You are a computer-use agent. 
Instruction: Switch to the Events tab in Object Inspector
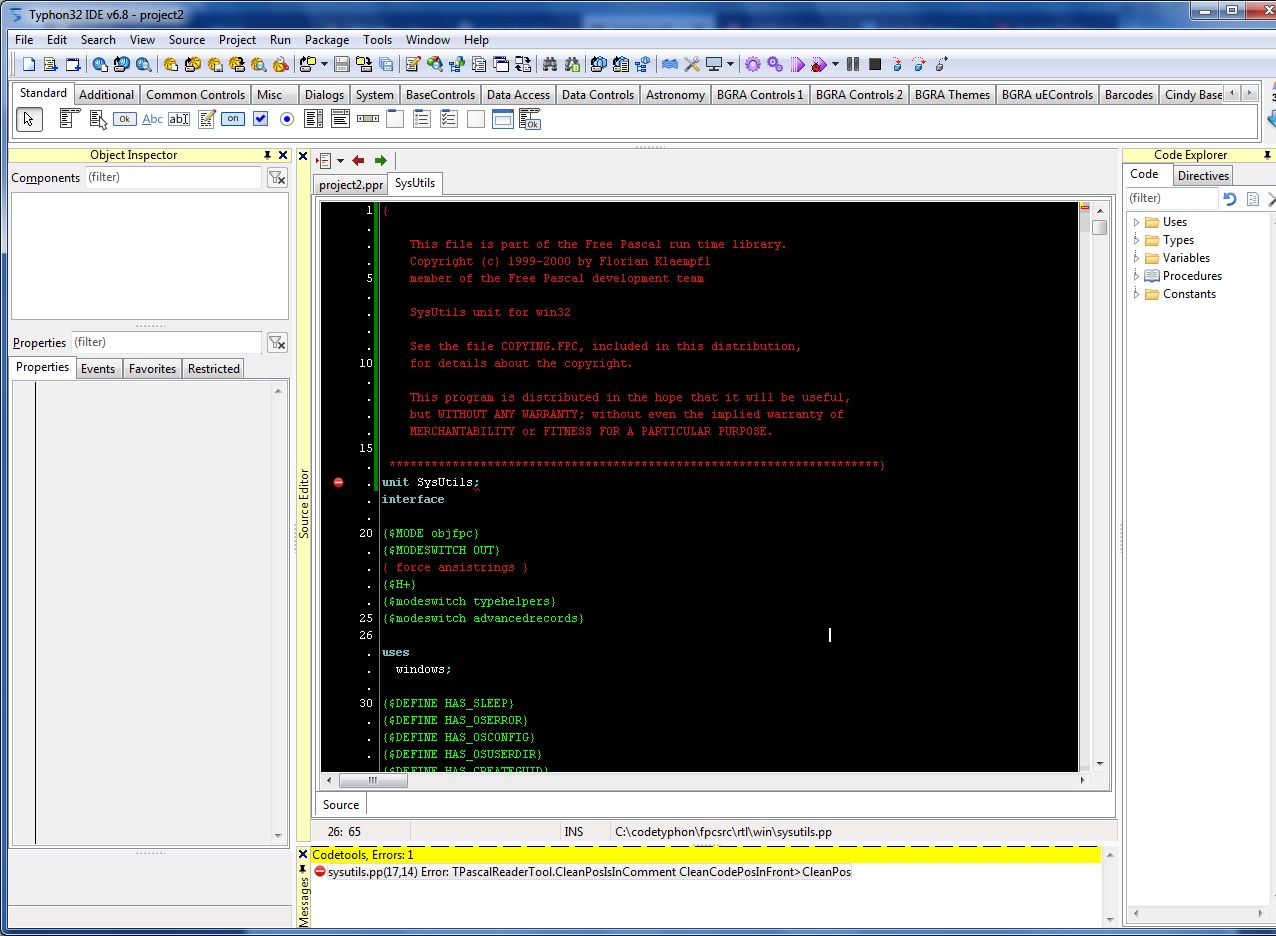click(x=98, y=369)
